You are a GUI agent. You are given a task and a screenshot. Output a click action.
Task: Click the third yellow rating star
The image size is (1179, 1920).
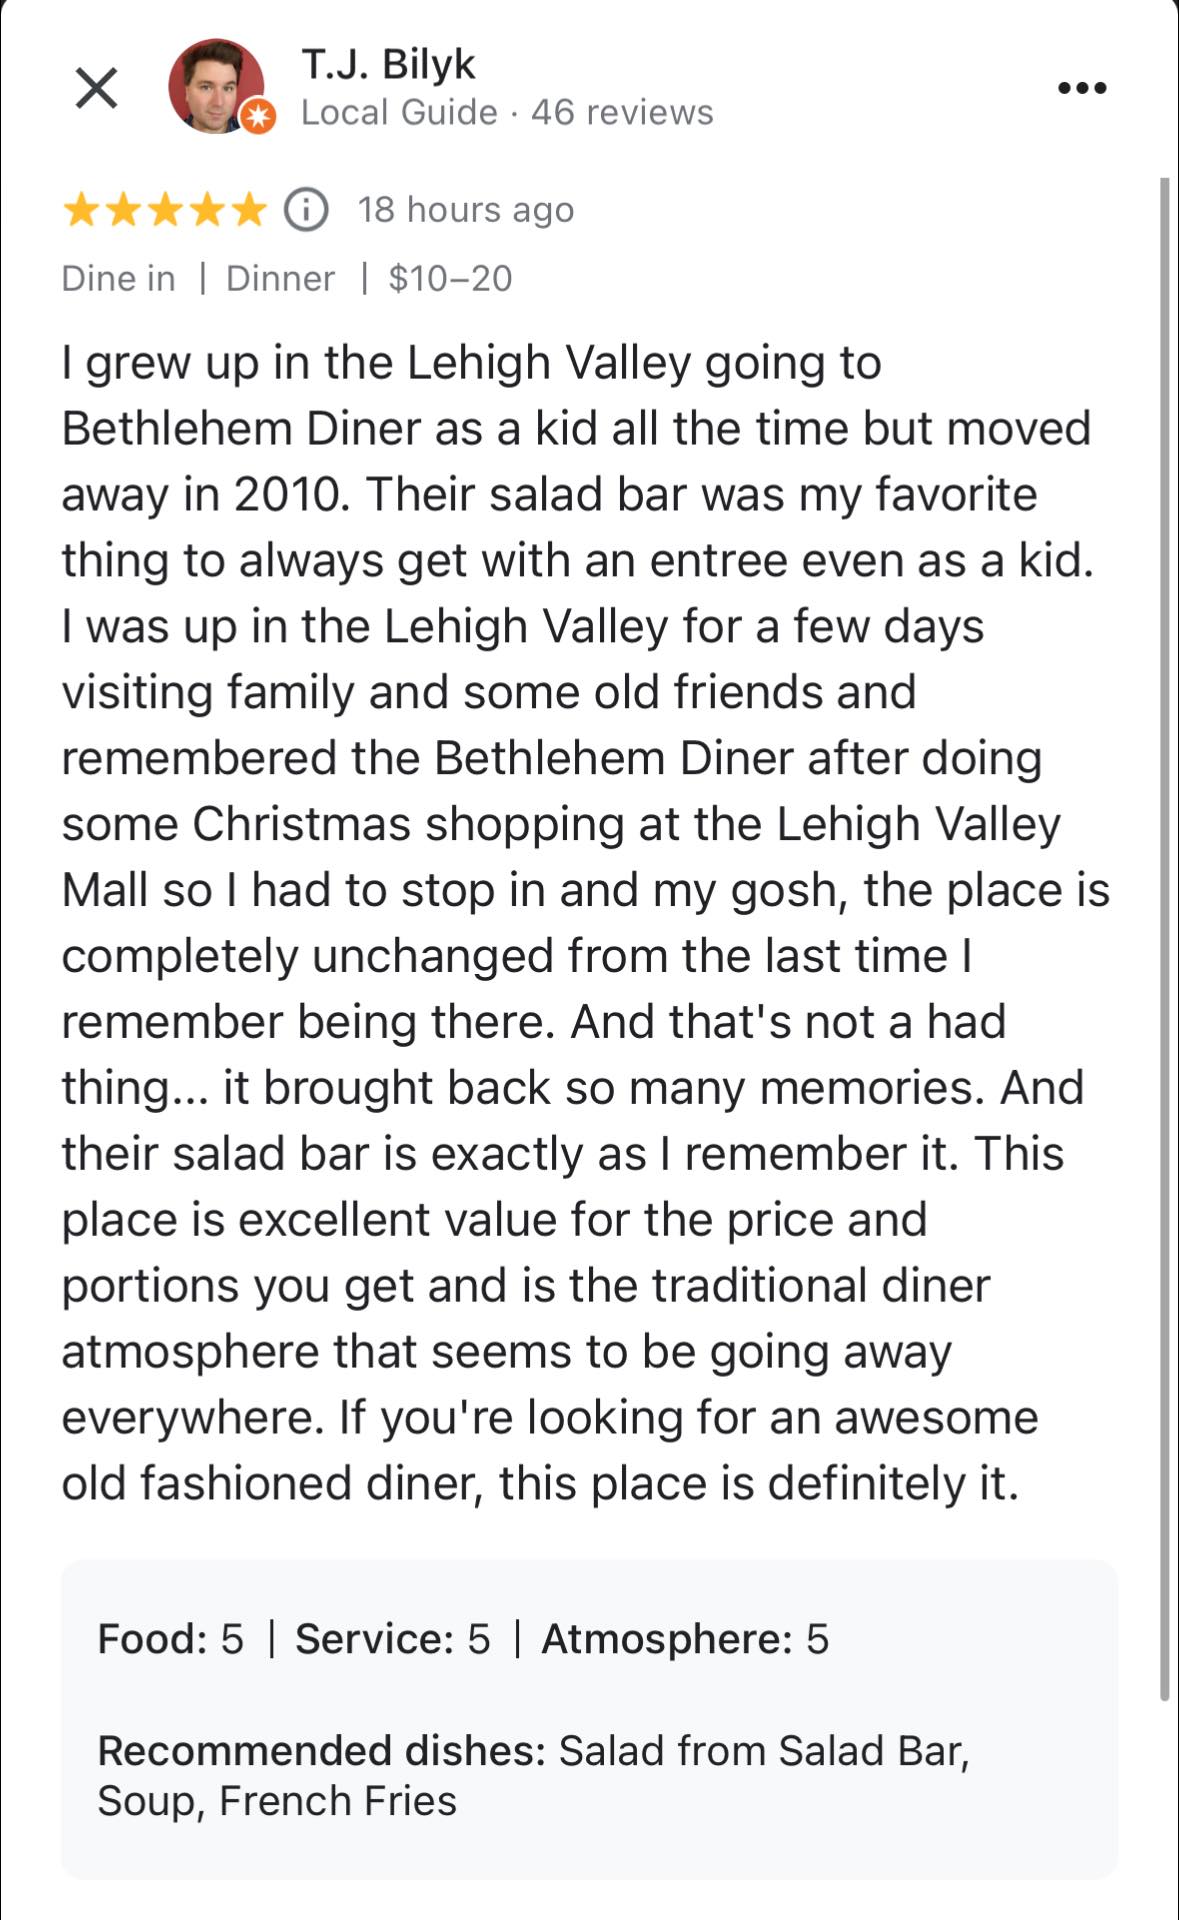coord(165,210)
